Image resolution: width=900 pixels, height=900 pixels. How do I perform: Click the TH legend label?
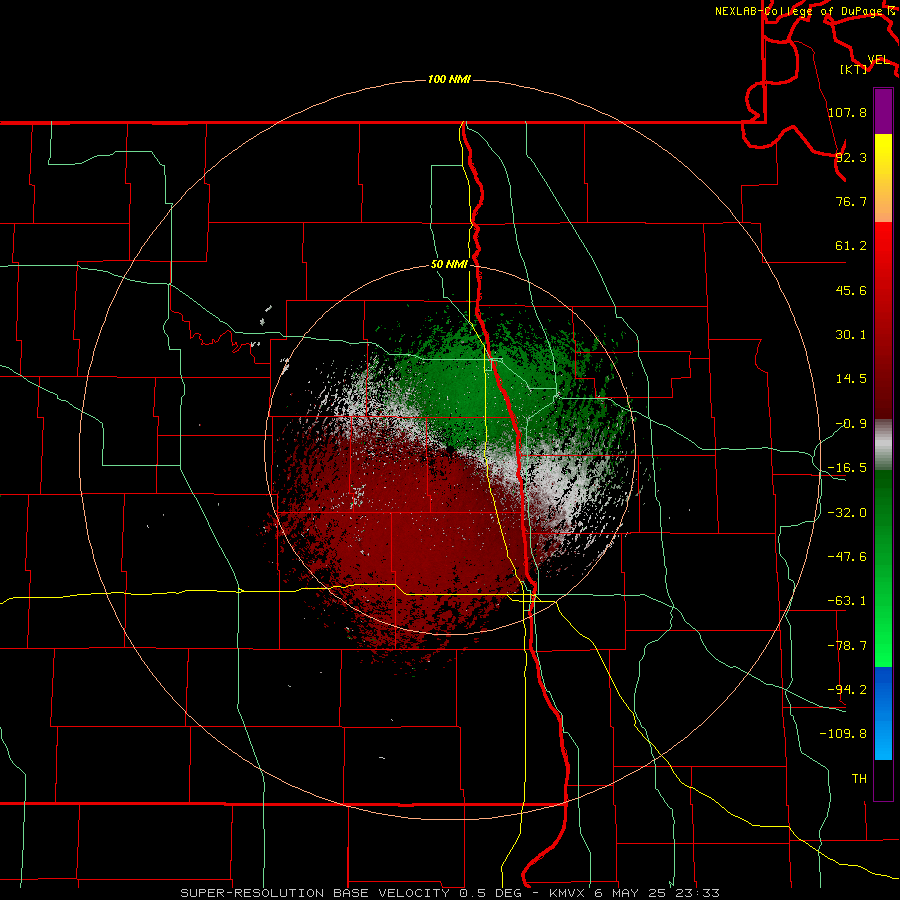[859, 778]
